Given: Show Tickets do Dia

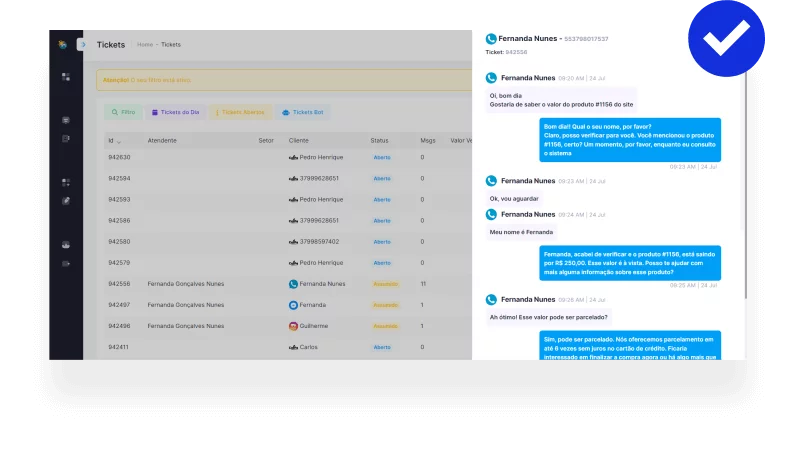Looking at the screenshot, I should click(x=175, y=112).
